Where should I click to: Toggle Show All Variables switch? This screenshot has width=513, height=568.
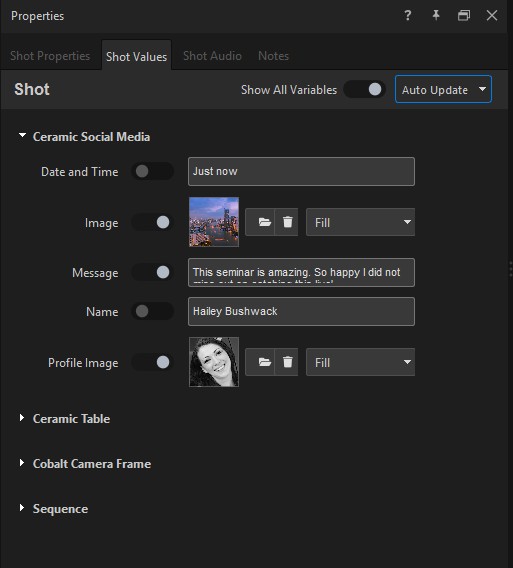click(x=364, y=89)
